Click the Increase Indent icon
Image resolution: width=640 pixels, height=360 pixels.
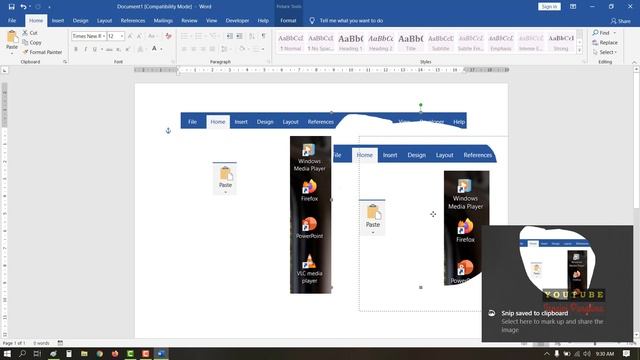click(239, 36)
